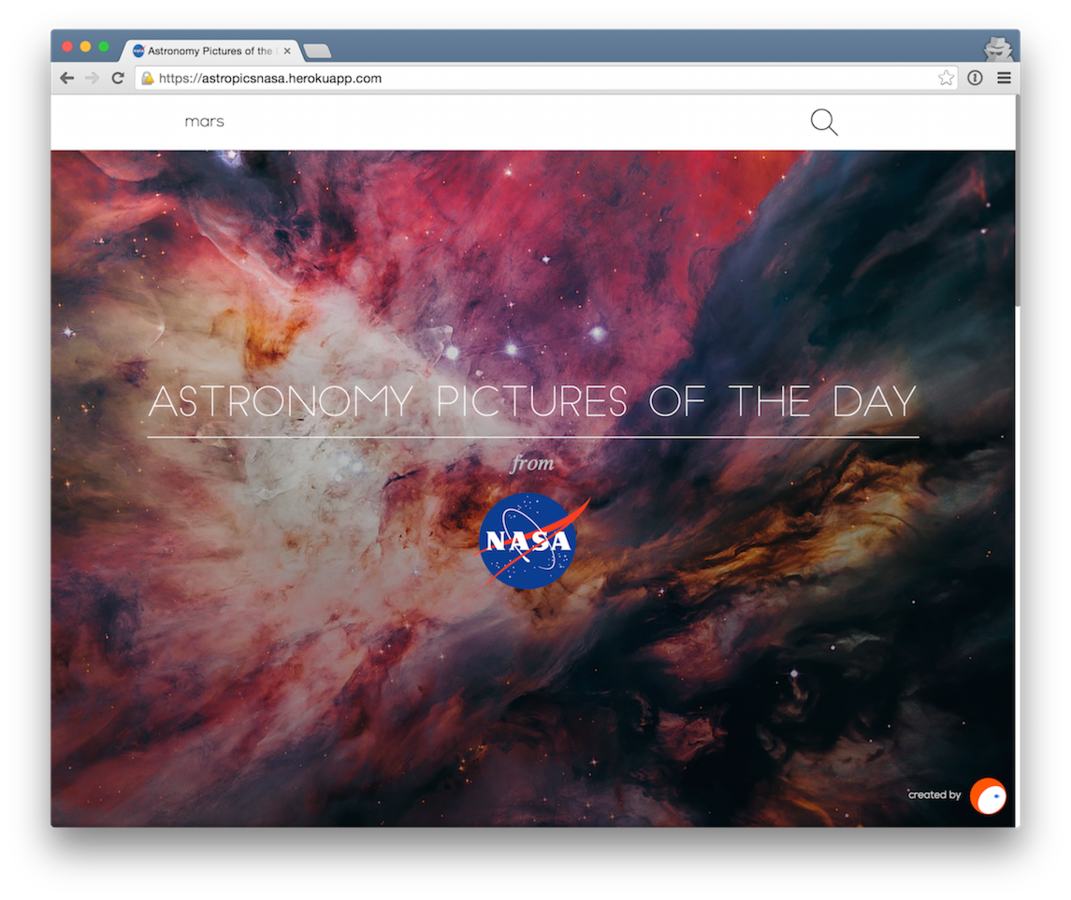The height and width of the screenshot is (900, 1071).
Task: Click the yellow minimize window button
Action: 85,46
